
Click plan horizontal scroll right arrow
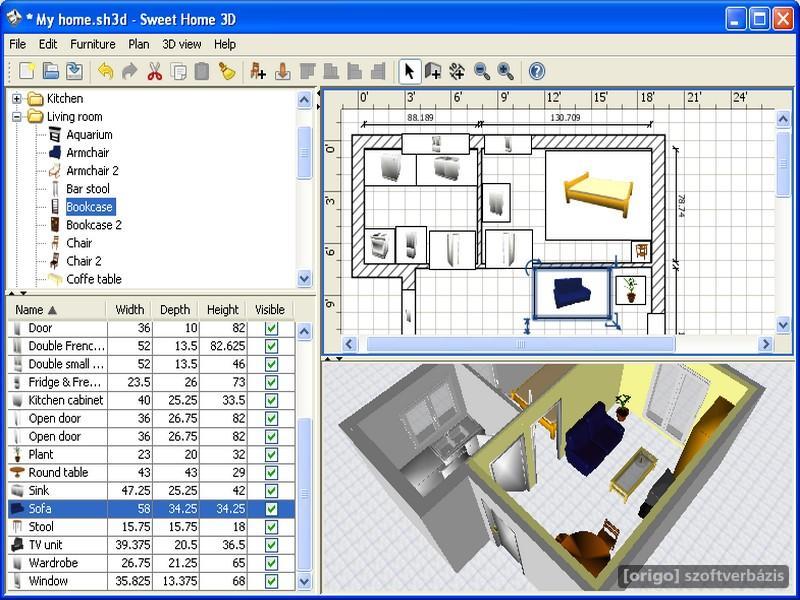(765, 344)
